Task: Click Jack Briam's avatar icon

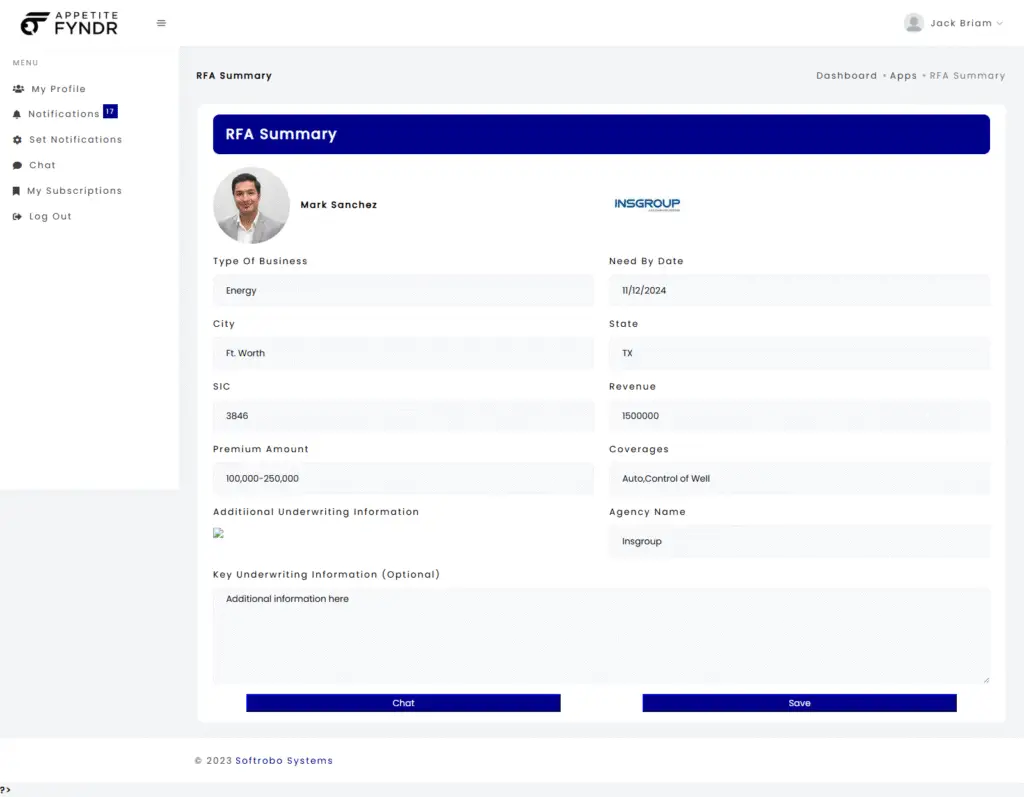Action: [x=914, y=23]
